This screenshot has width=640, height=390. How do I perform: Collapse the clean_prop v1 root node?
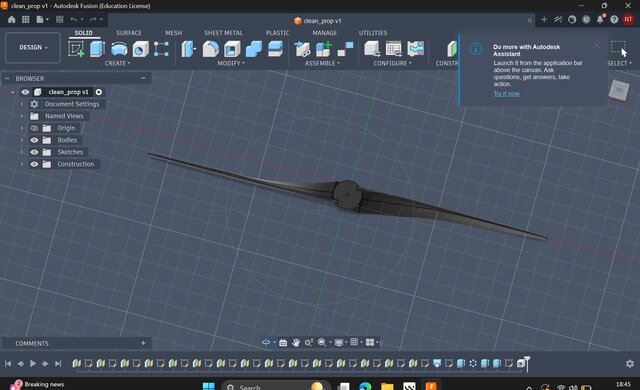(x=13, y=92)
